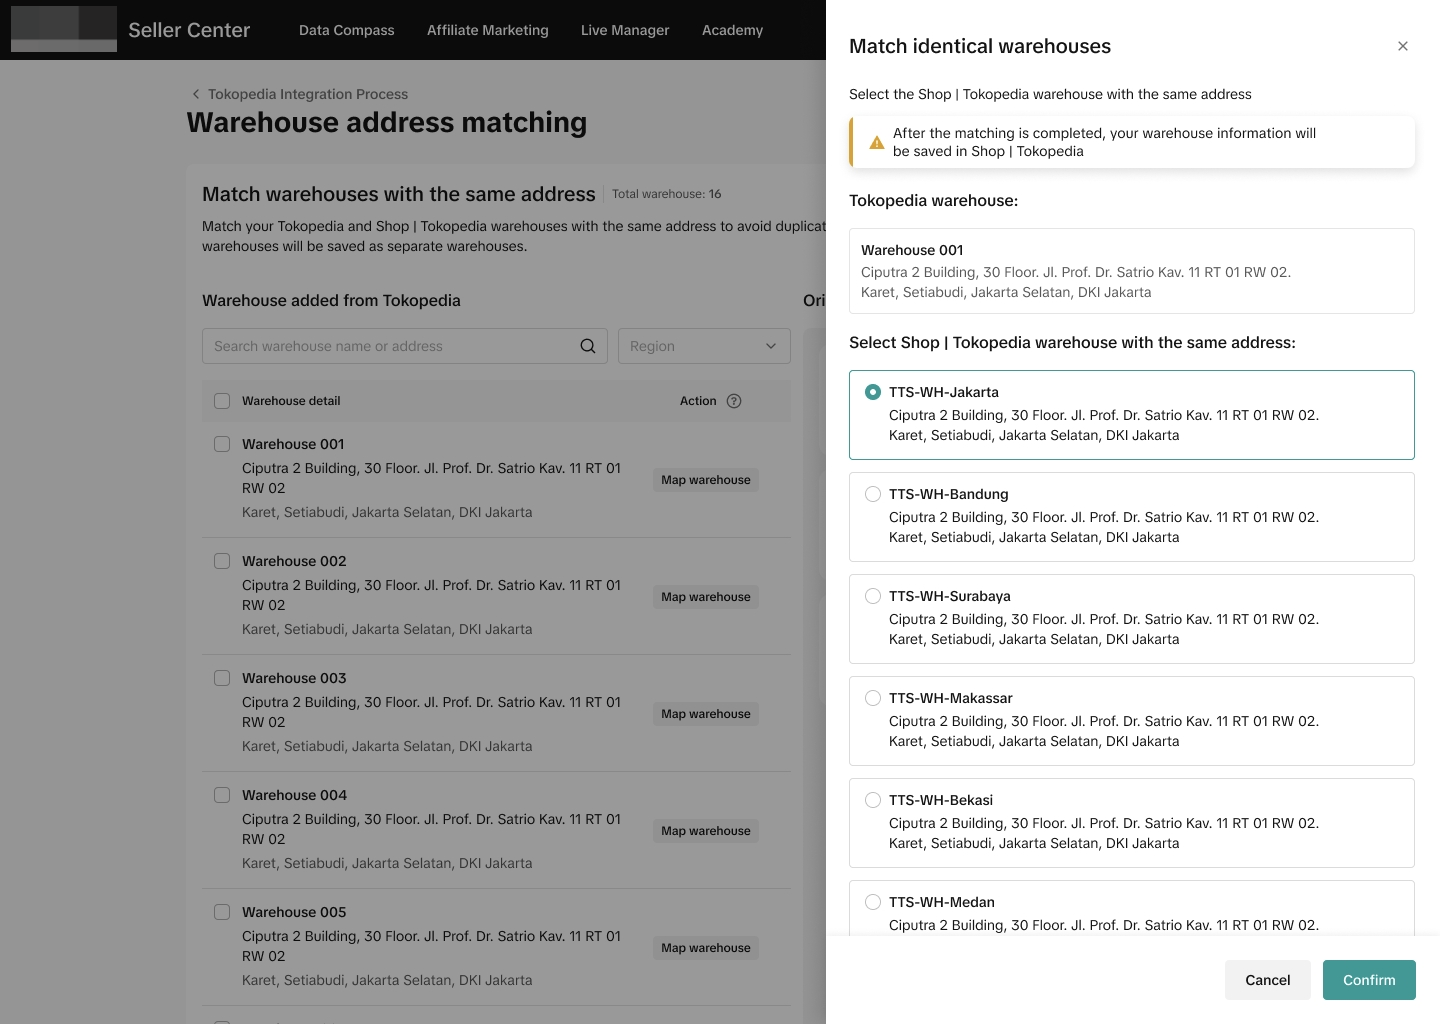Open the Data Compass menu
Screen dimensions: 1440x1024
click(346, 30)
